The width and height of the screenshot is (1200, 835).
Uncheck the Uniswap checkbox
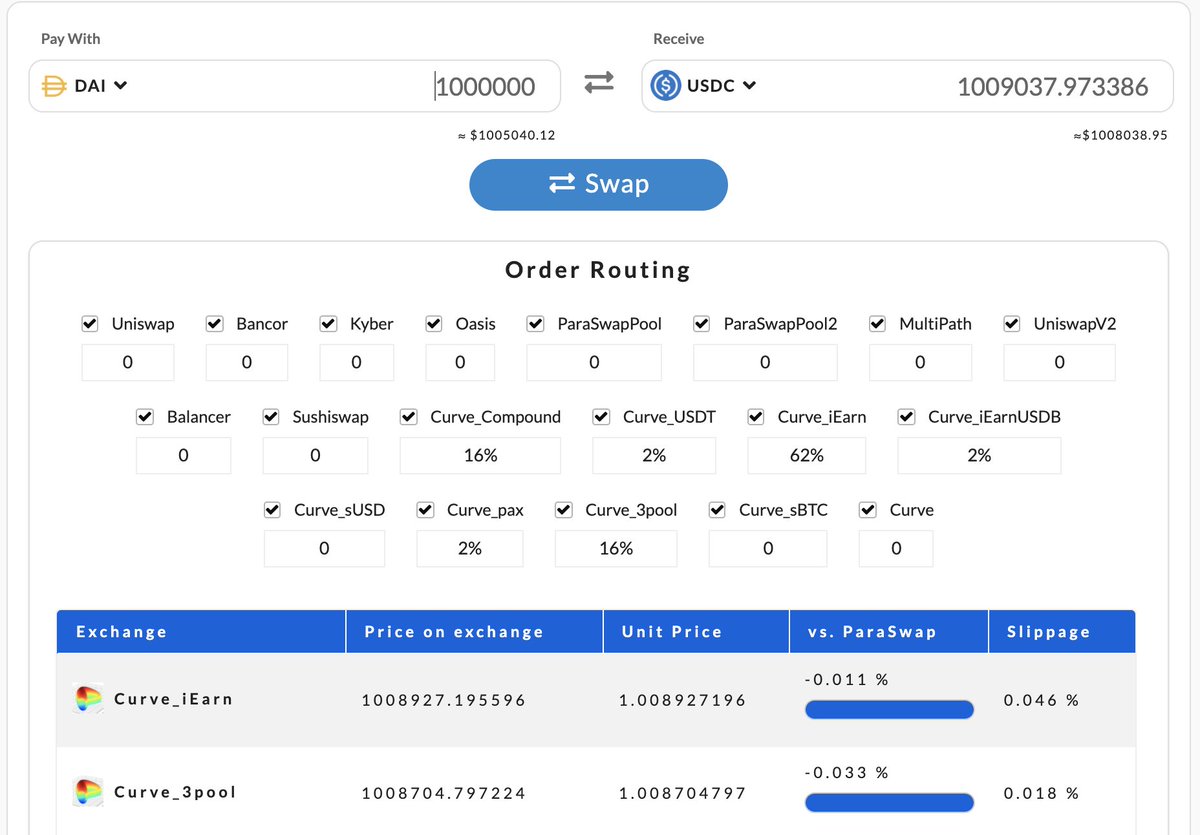tap(90, 324)
